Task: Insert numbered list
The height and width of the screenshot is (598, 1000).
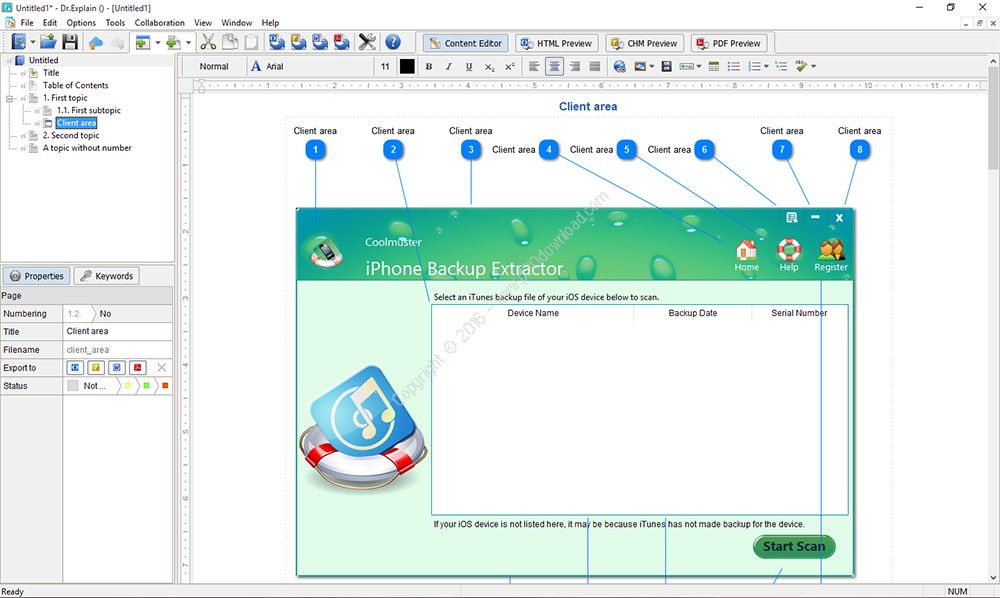Action: click(x=754, y=66)
